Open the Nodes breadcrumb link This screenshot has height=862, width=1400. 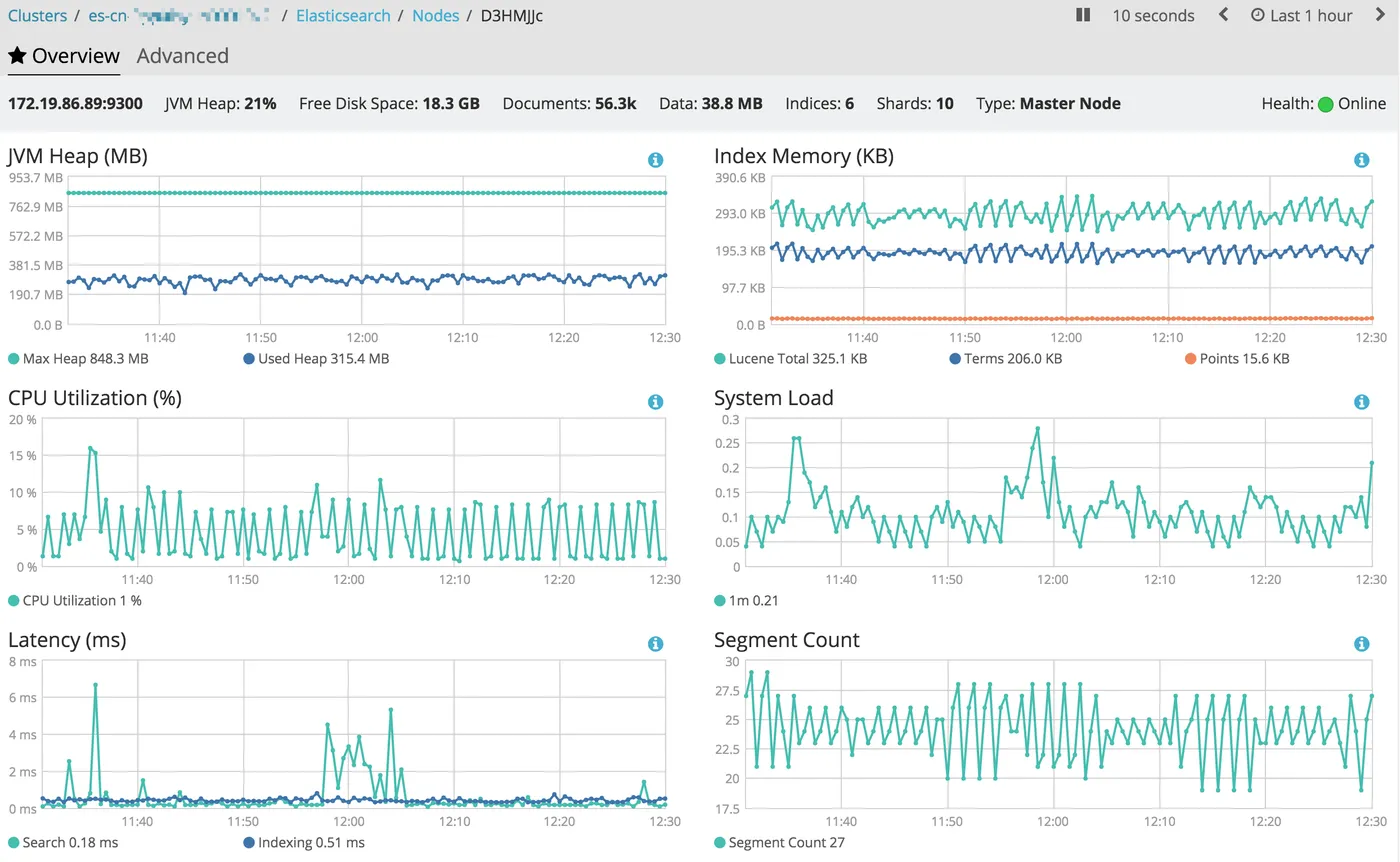pyautogui.click(x=436, y=16)
